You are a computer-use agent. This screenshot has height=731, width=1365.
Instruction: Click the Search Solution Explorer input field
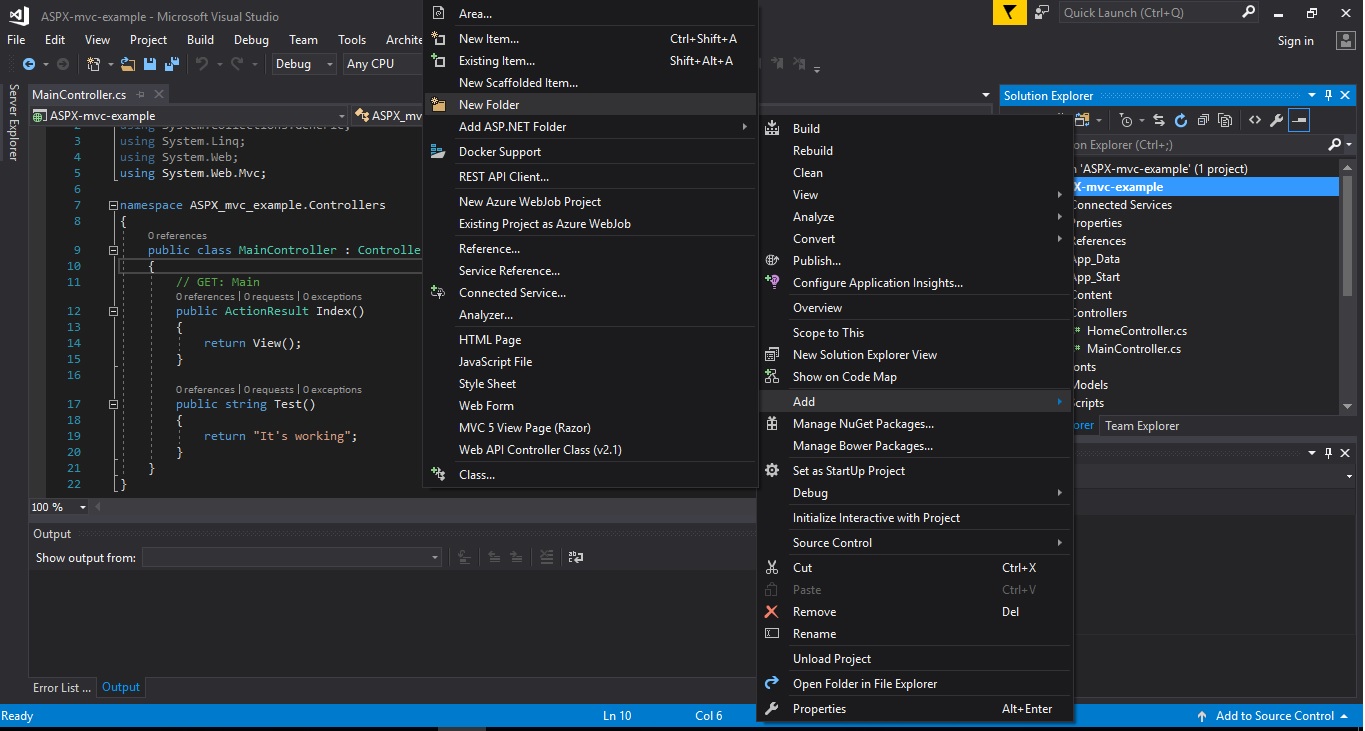pyautogui.click(x=1200, y=145)
